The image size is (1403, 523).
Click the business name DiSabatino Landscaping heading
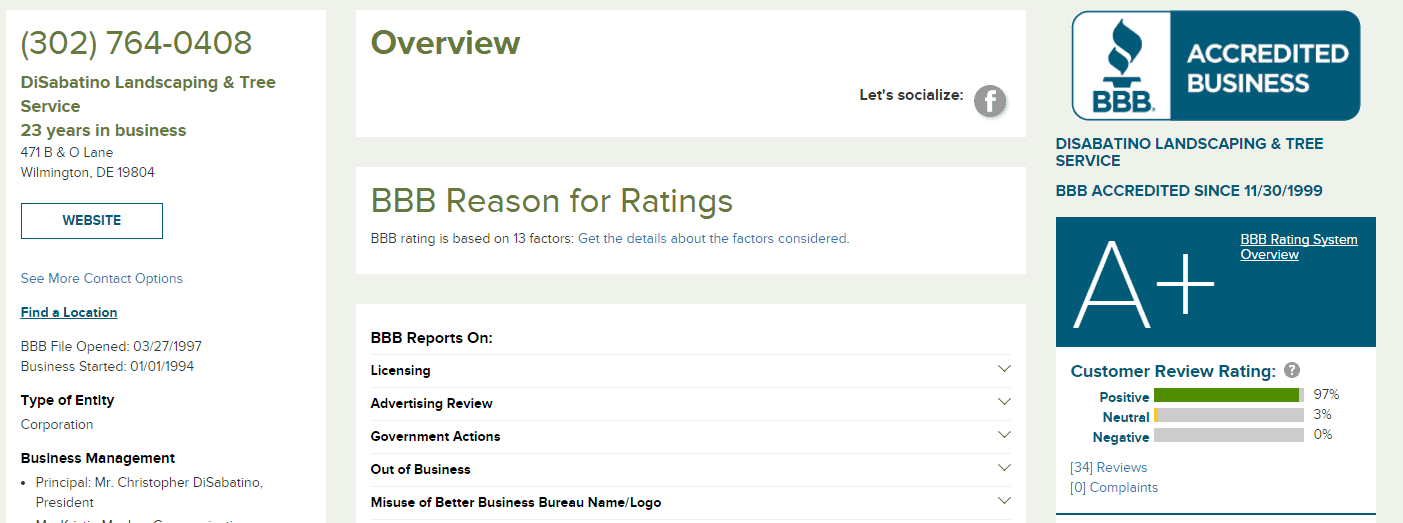point(148,94)
